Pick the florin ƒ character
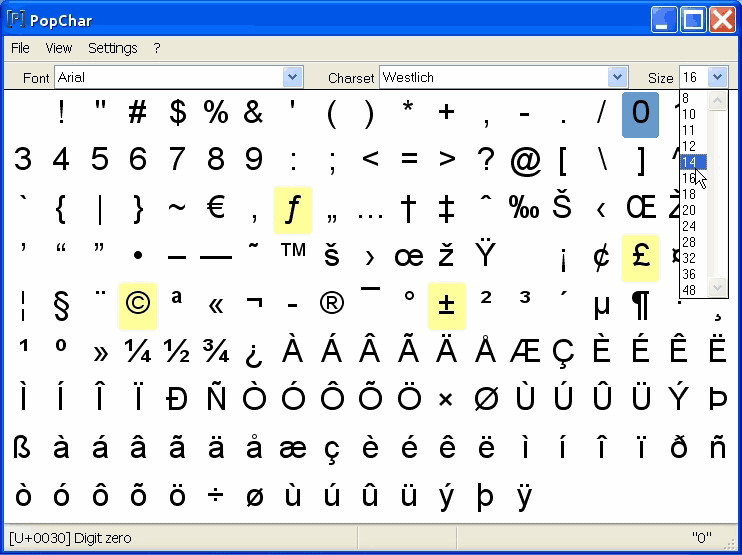Image resolution: width=742 pixels, height=555 pixels. (293, 210)
